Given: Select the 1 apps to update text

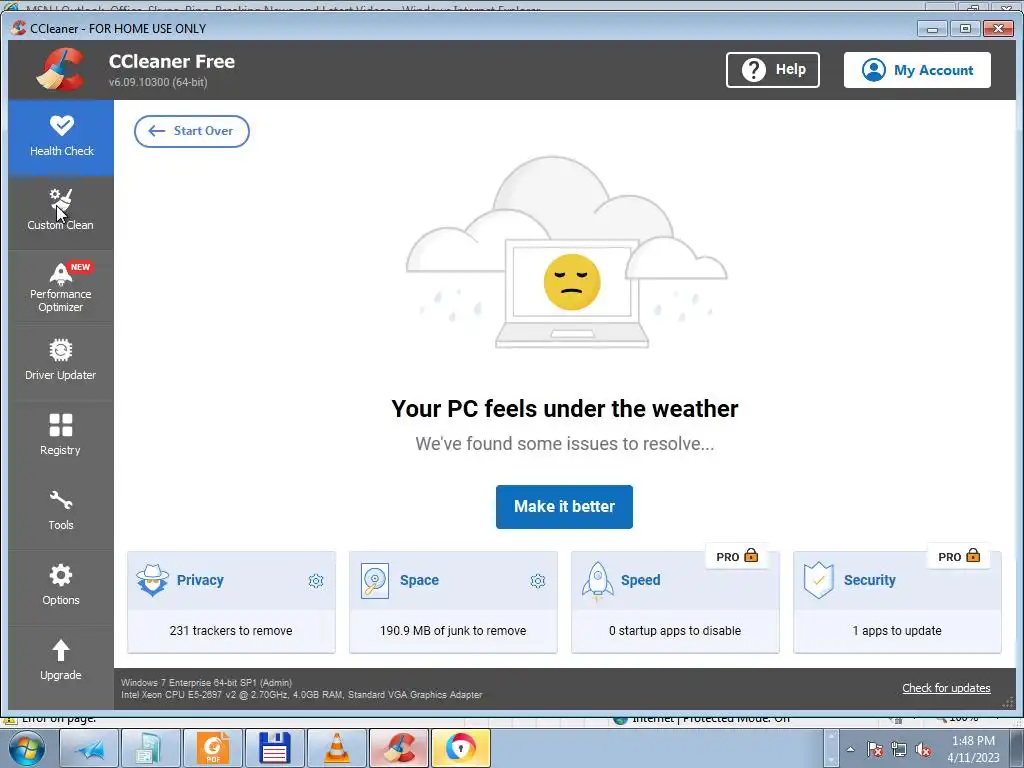Looking at the screenshot, I should click(x=897, y=631).
